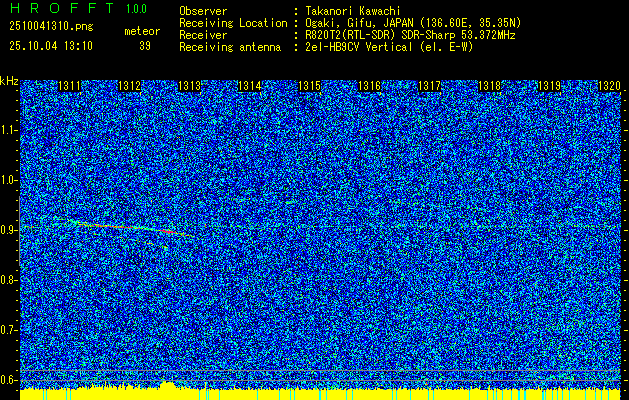Screen dimensions: 629x400
Task: Click the HROFFT title text
Action: tap(62, 8)
